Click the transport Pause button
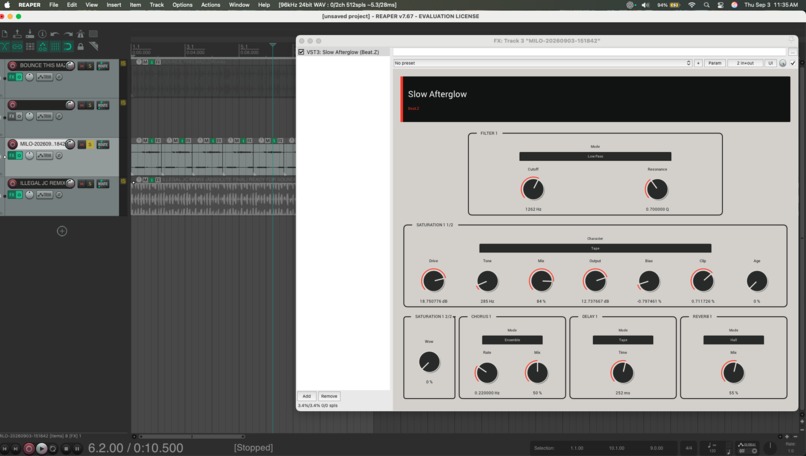 pos(77,449)
